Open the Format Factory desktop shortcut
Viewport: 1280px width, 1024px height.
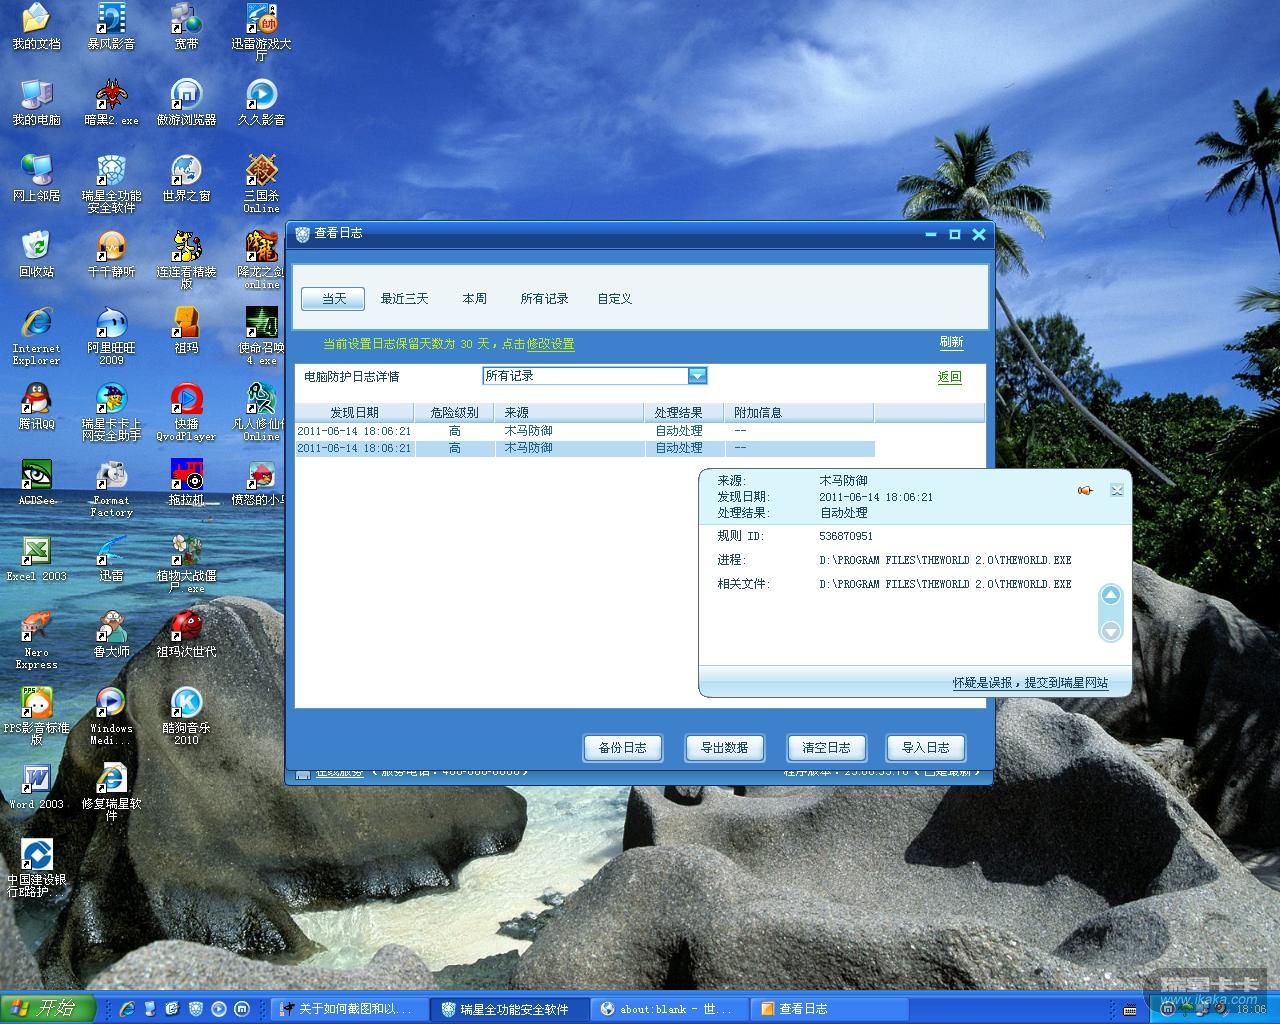pos(111,488)
